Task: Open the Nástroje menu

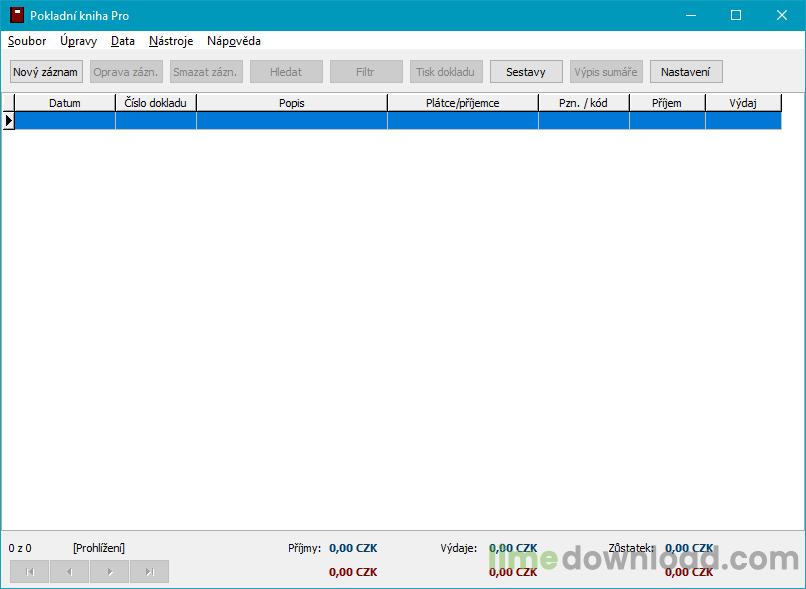Action: [171, 41]
